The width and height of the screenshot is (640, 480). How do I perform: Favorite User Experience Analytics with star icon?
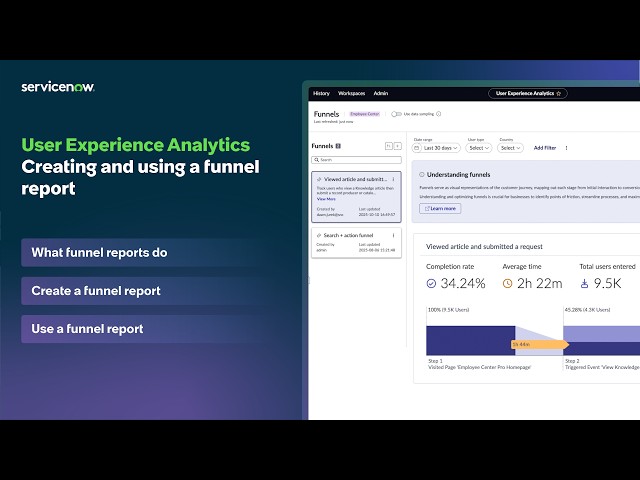[559, 93]
